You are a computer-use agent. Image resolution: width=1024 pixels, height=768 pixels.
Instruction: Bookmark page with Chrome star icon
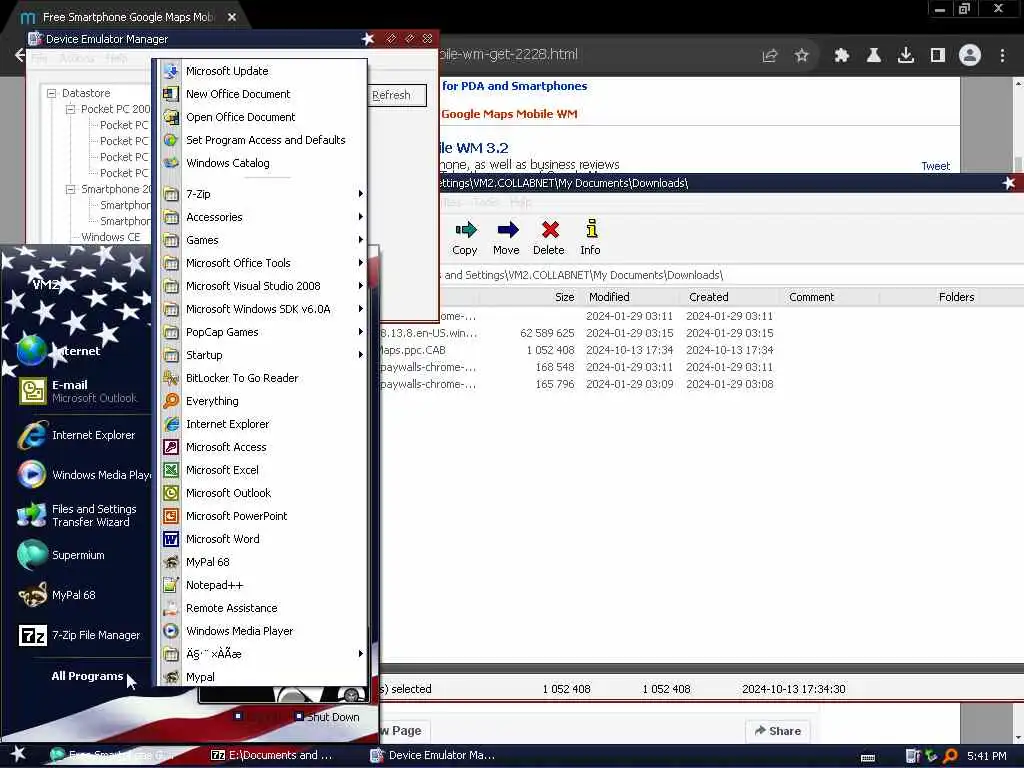pyautogui.click(x=802, y=56)
